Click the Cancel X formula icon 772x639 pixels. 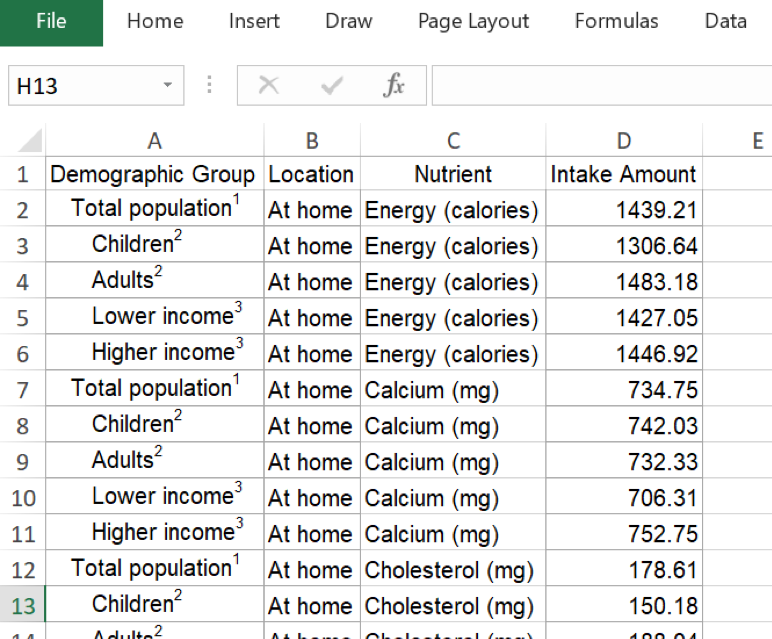pos(268,86)
